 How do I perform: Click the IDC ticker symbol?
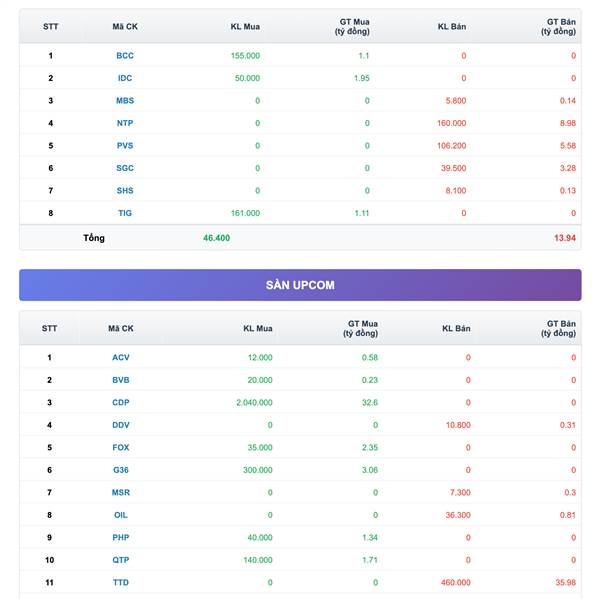125,78
